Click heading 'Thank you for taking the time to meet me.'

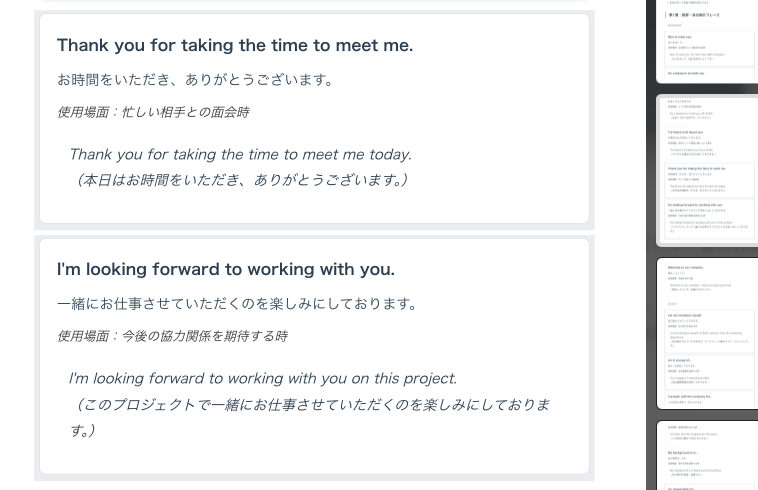(234, 45)
